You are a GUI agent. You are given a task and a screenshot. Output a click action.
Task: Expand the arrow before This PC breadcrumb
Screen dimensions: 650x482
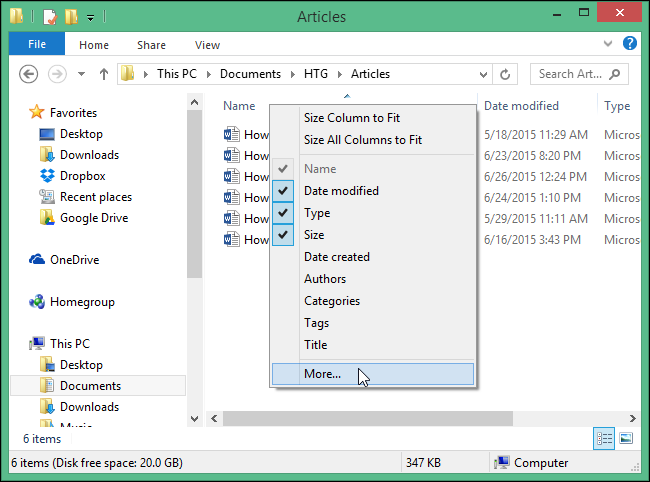pos(146,74)
